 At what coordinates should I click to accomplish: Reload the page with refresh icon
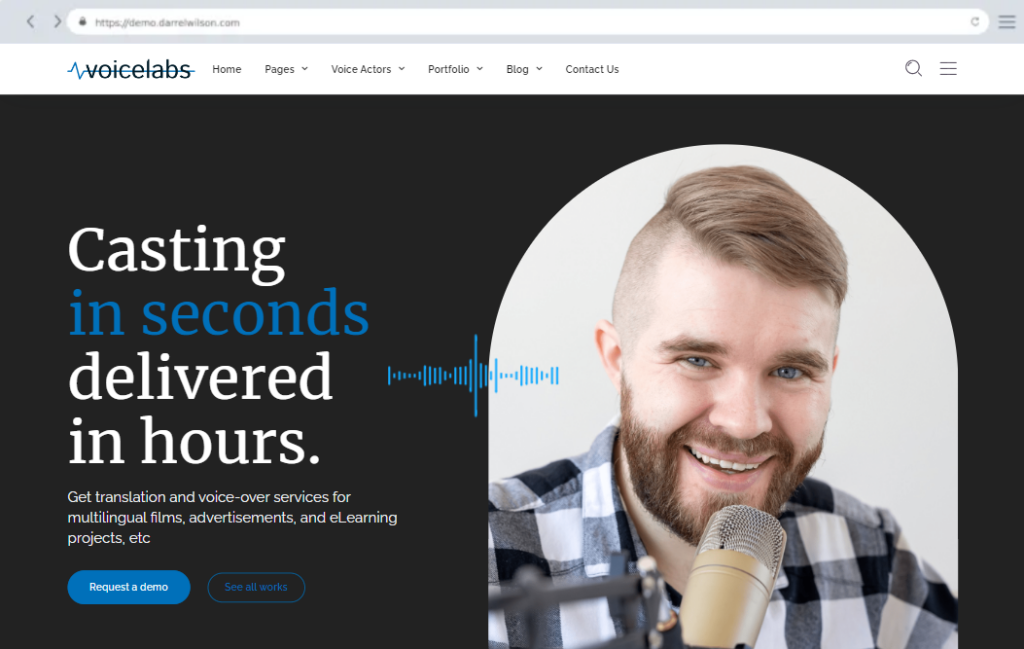[x=974, y=22]
